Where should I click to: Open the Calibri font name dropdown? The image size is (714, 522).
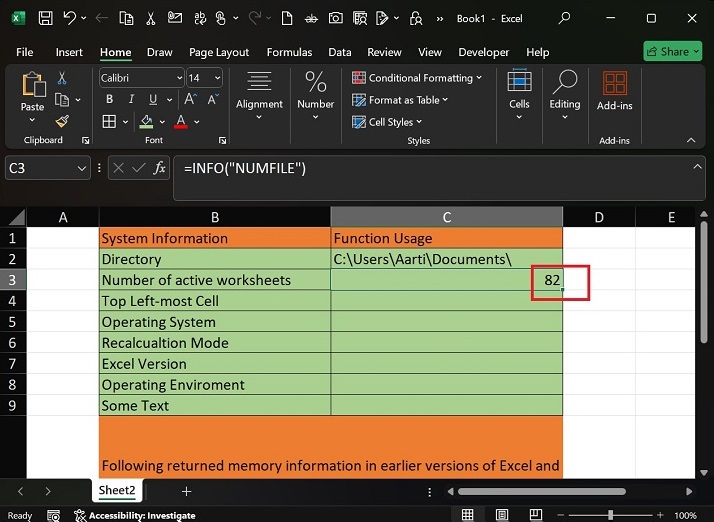[179, 78]
